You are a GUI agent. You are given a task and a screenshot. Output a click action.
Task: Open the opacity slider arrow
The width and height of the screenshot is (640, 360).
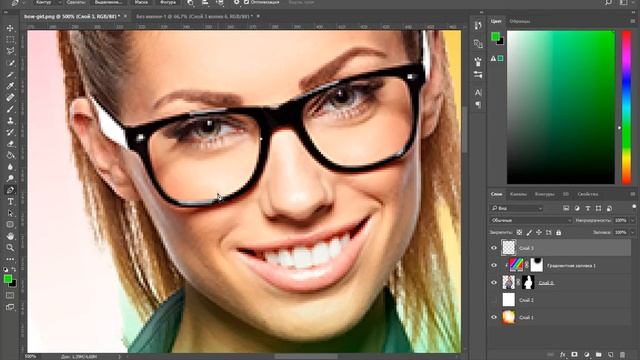click(633, 220)
